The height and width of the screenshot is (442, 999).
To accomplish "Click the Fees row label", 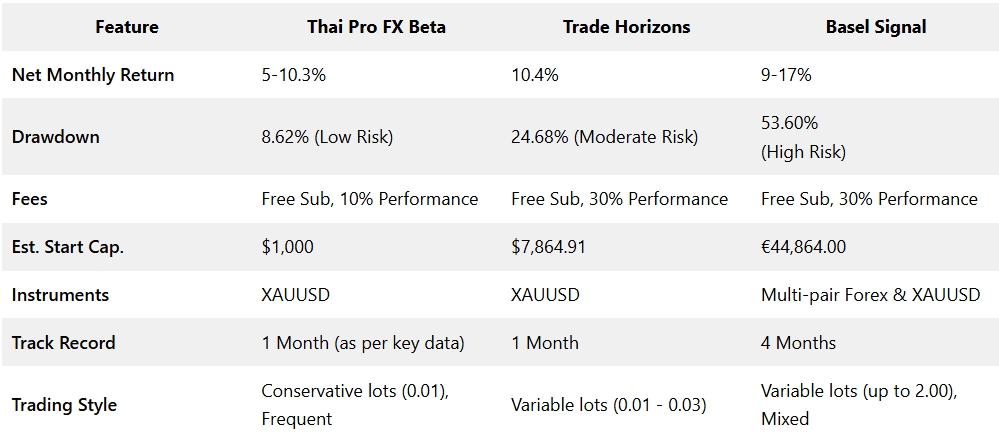I will tap(30, 199).
